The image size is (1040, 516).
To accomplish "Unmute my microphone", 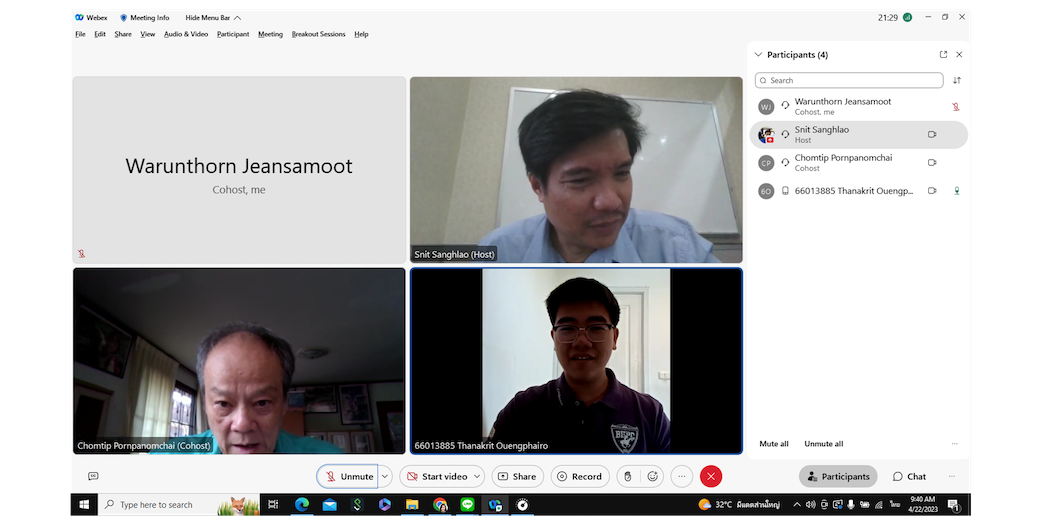I will click(348, 476).
